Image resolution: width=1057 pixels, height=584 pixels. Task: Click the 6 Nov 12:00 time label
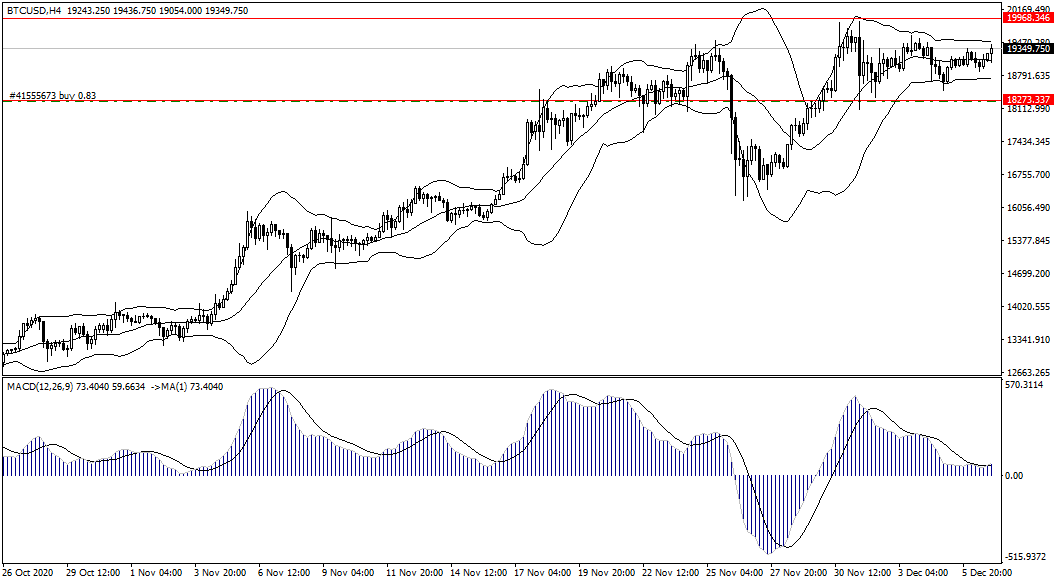point(282,573)
